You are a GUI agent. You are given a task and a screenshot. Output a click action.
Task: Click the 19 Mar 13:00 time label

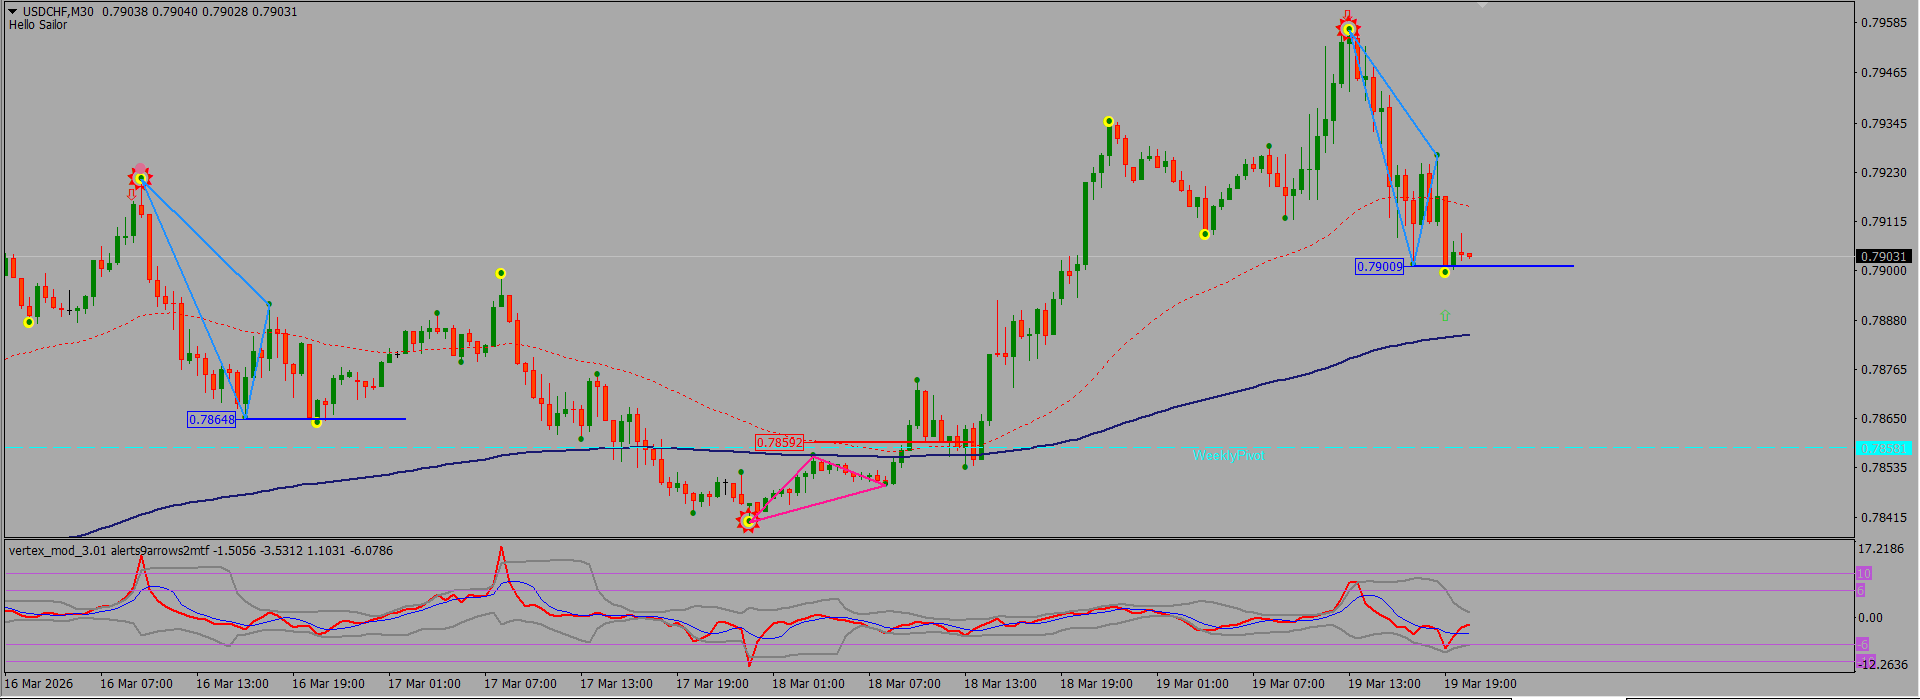click(x=1384, y=684)
